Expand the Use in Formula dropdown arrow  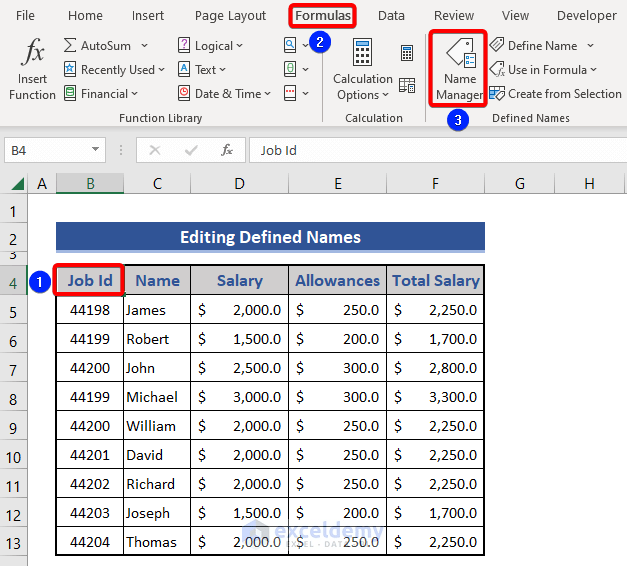(x=593, y=70)
